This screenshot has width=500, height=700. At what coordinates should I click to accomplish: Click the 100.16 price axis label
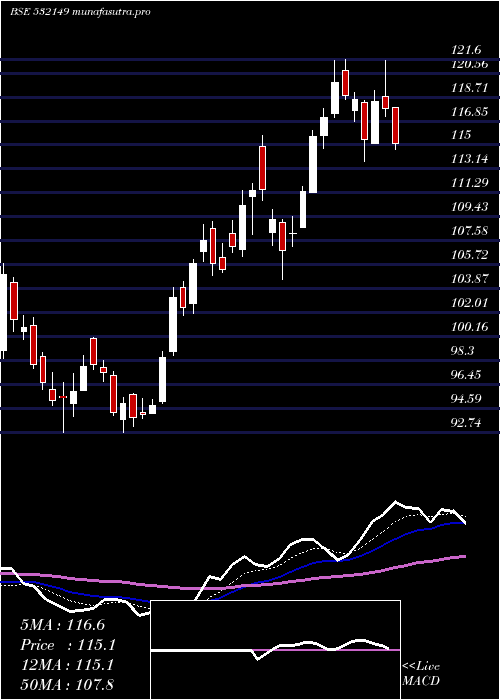pos(469,327)
